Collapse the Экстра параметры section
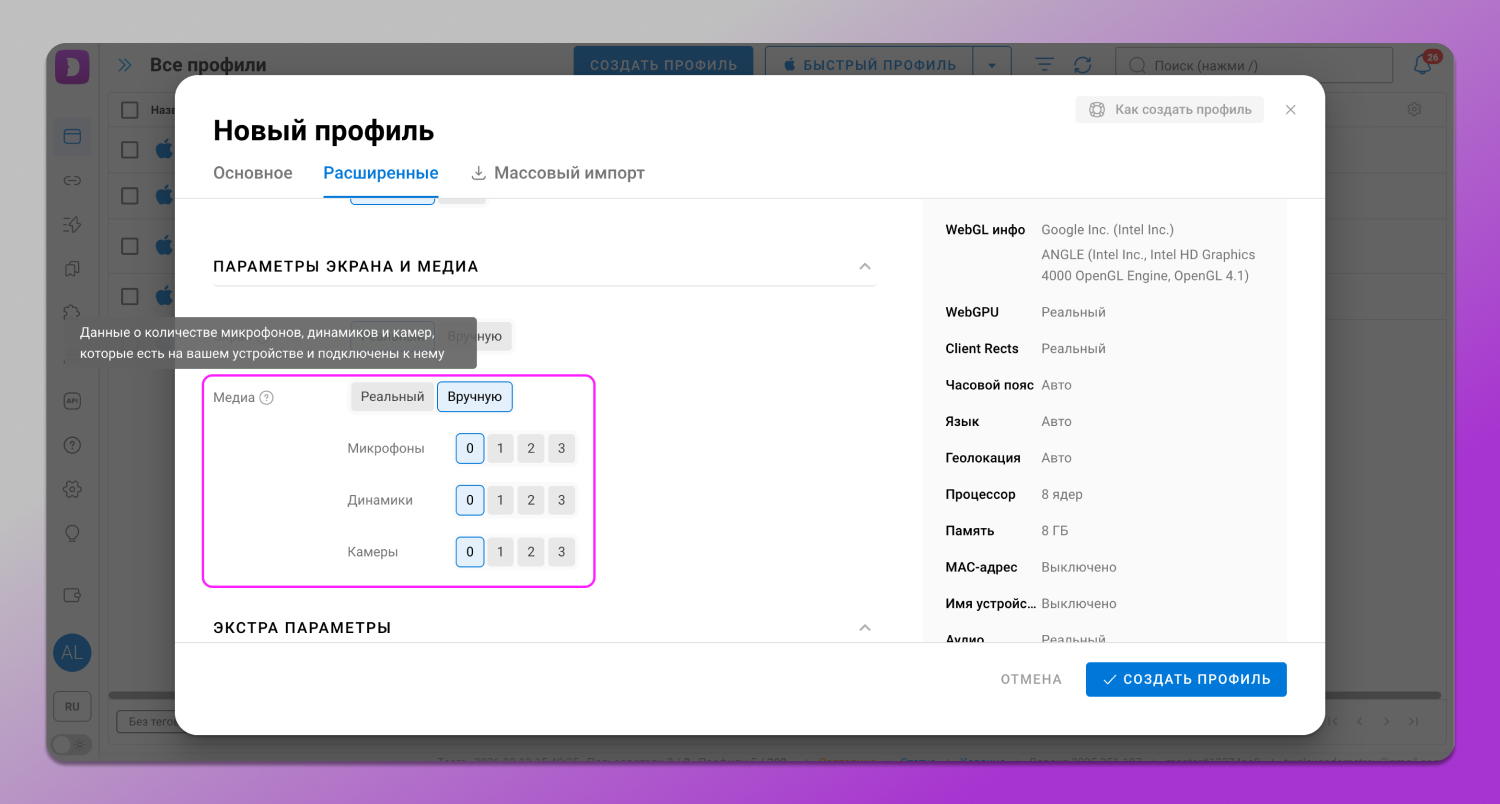1500x804 pixels. tap(865, 628)
